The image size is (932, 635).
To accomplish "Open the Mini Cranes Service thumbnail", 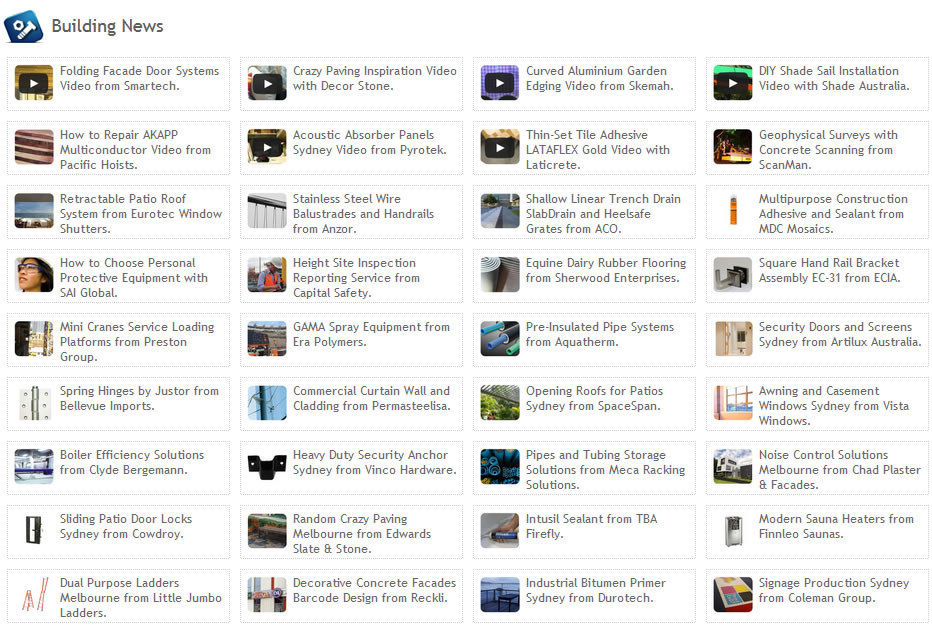I will (x=34, y=339).
